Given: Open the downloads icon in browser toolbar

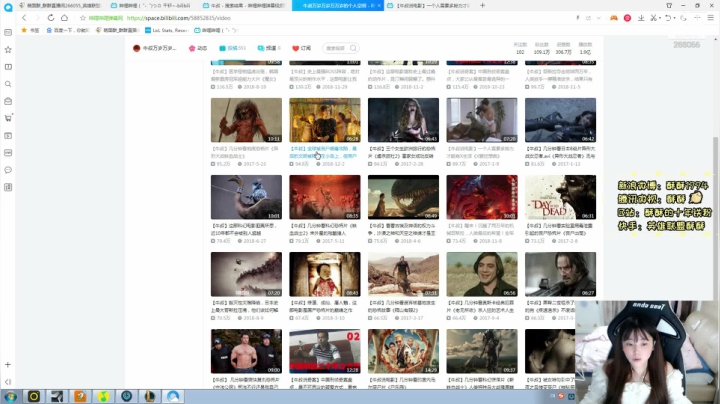Looking at the screenshot, I should tap(641, 18).
